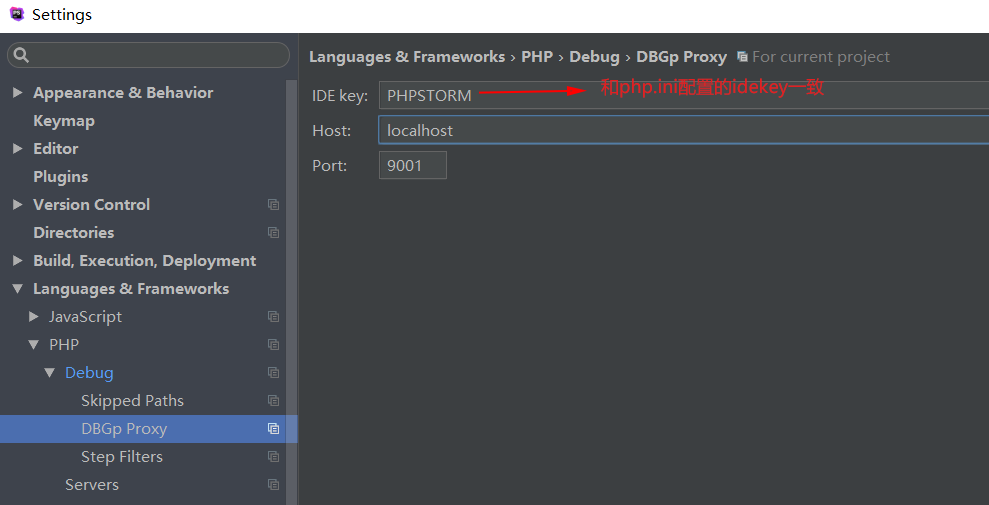Open the Plugins settings page

point(61,177)
